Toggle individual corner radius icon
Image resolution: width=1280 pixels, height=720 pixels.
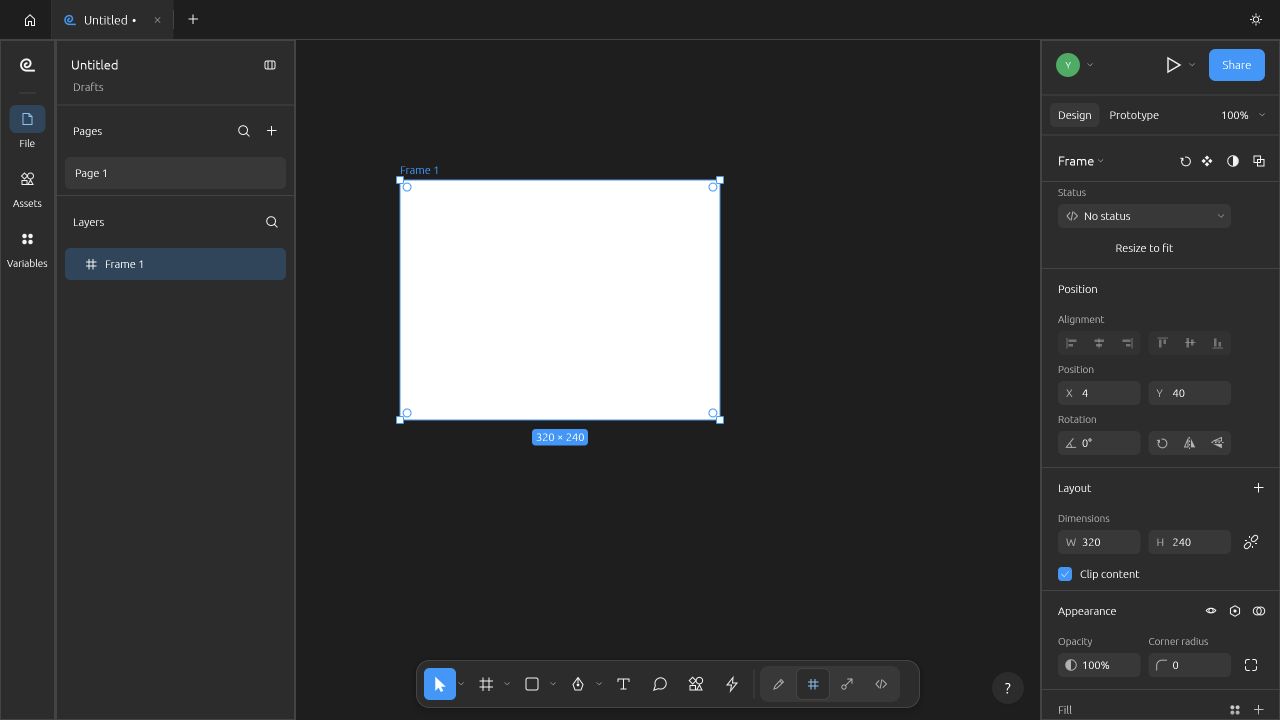click(x=1251, y=665)
